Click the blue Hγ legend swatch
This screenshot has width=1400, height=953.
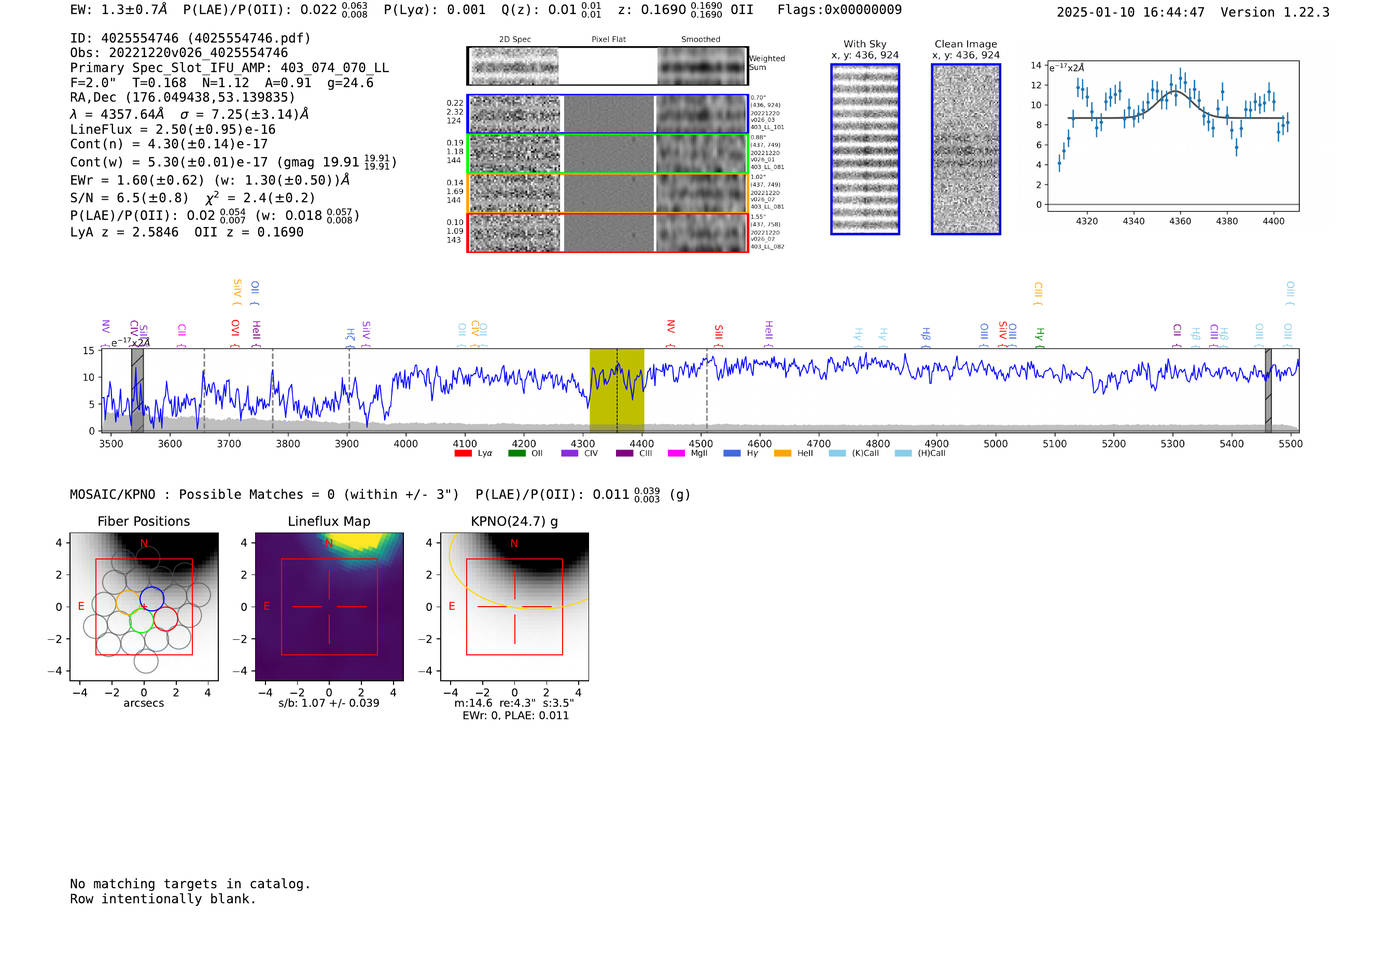pos(732,453)
